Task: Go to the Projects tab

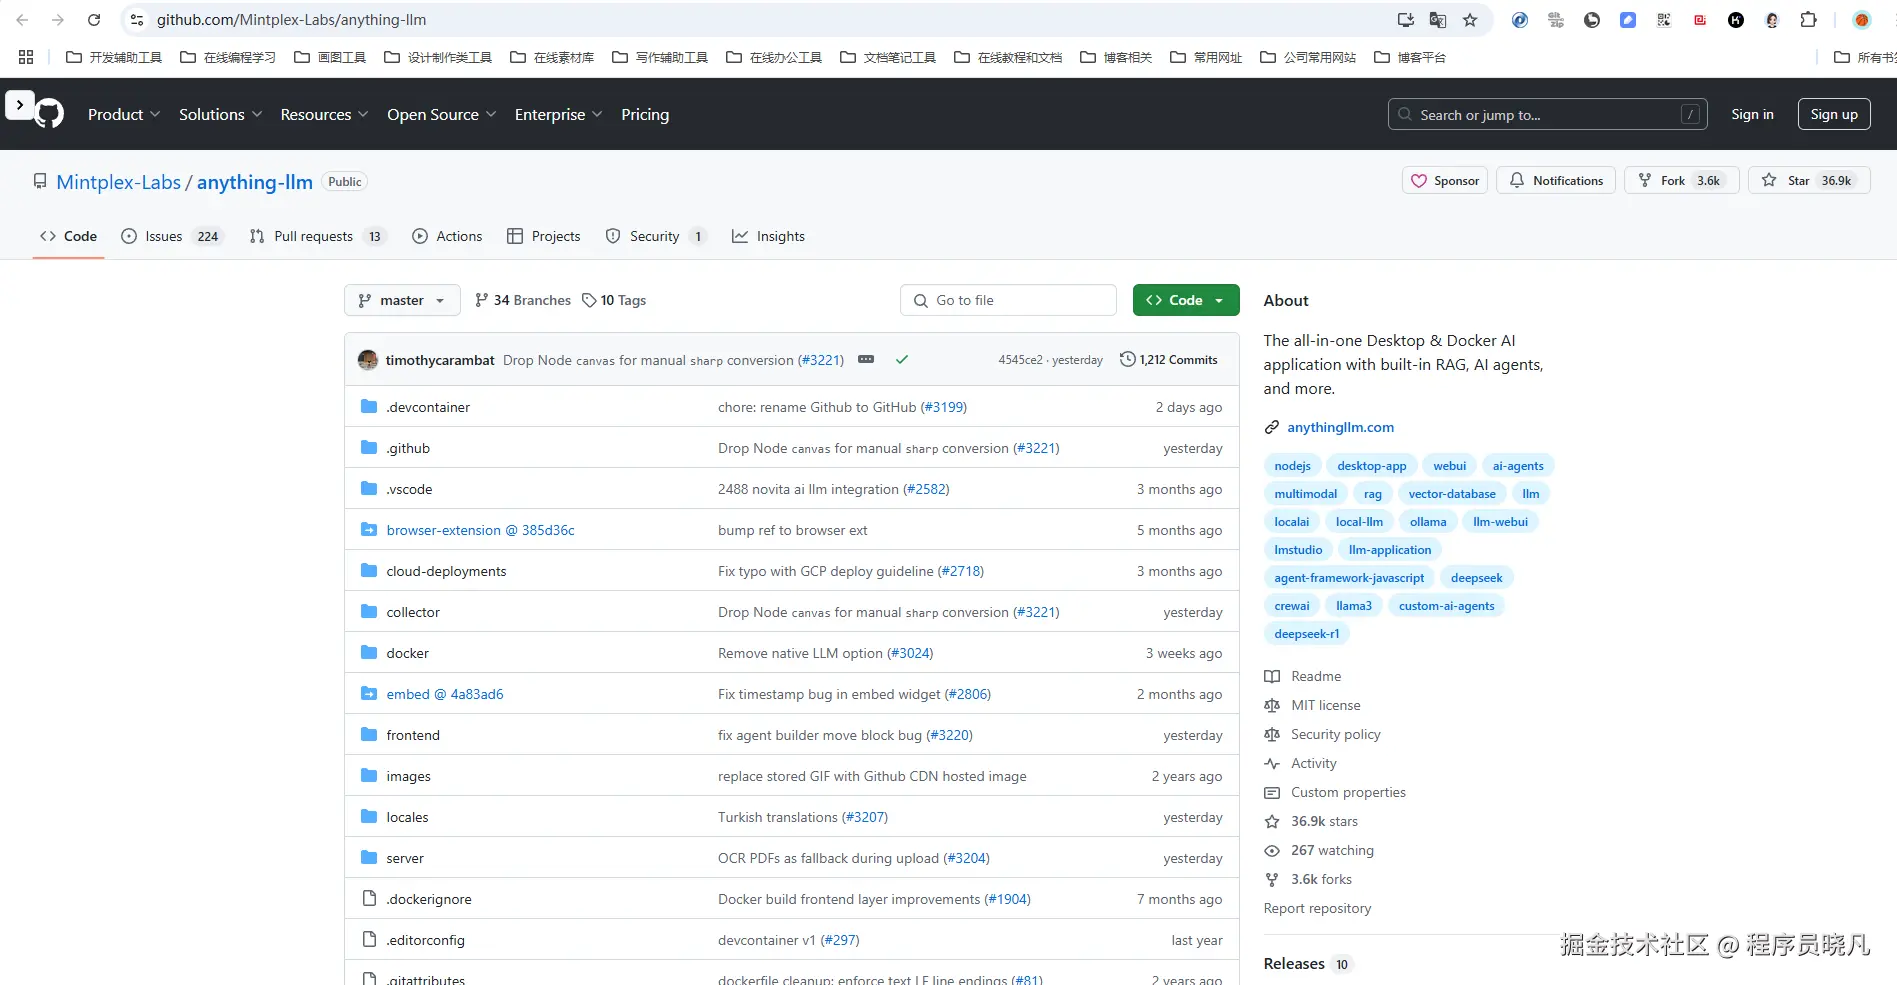Action: click(544, 237)
